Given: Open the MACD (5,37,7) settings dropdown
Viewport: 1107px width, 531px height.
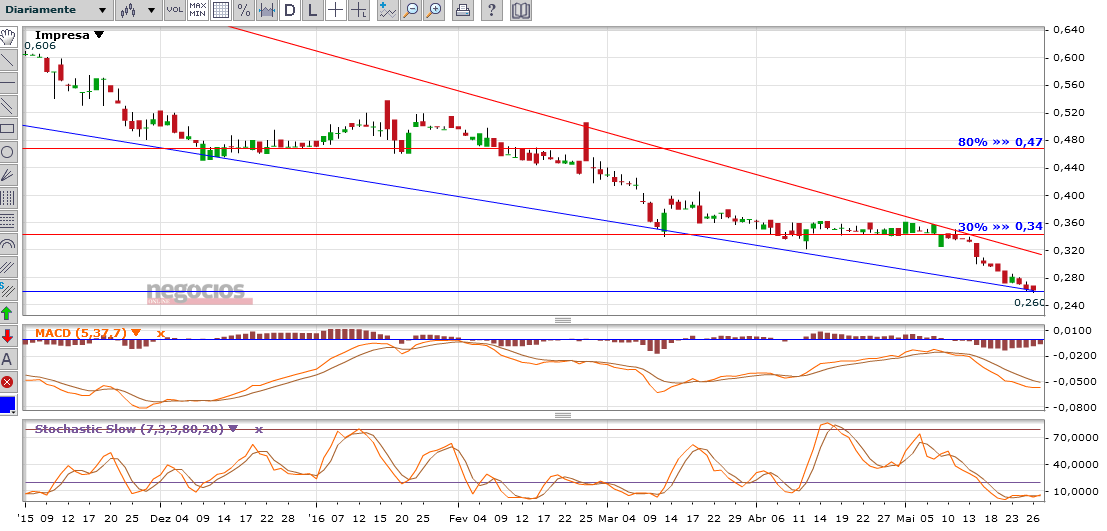Looking at the screenshot, I should 136,333.
